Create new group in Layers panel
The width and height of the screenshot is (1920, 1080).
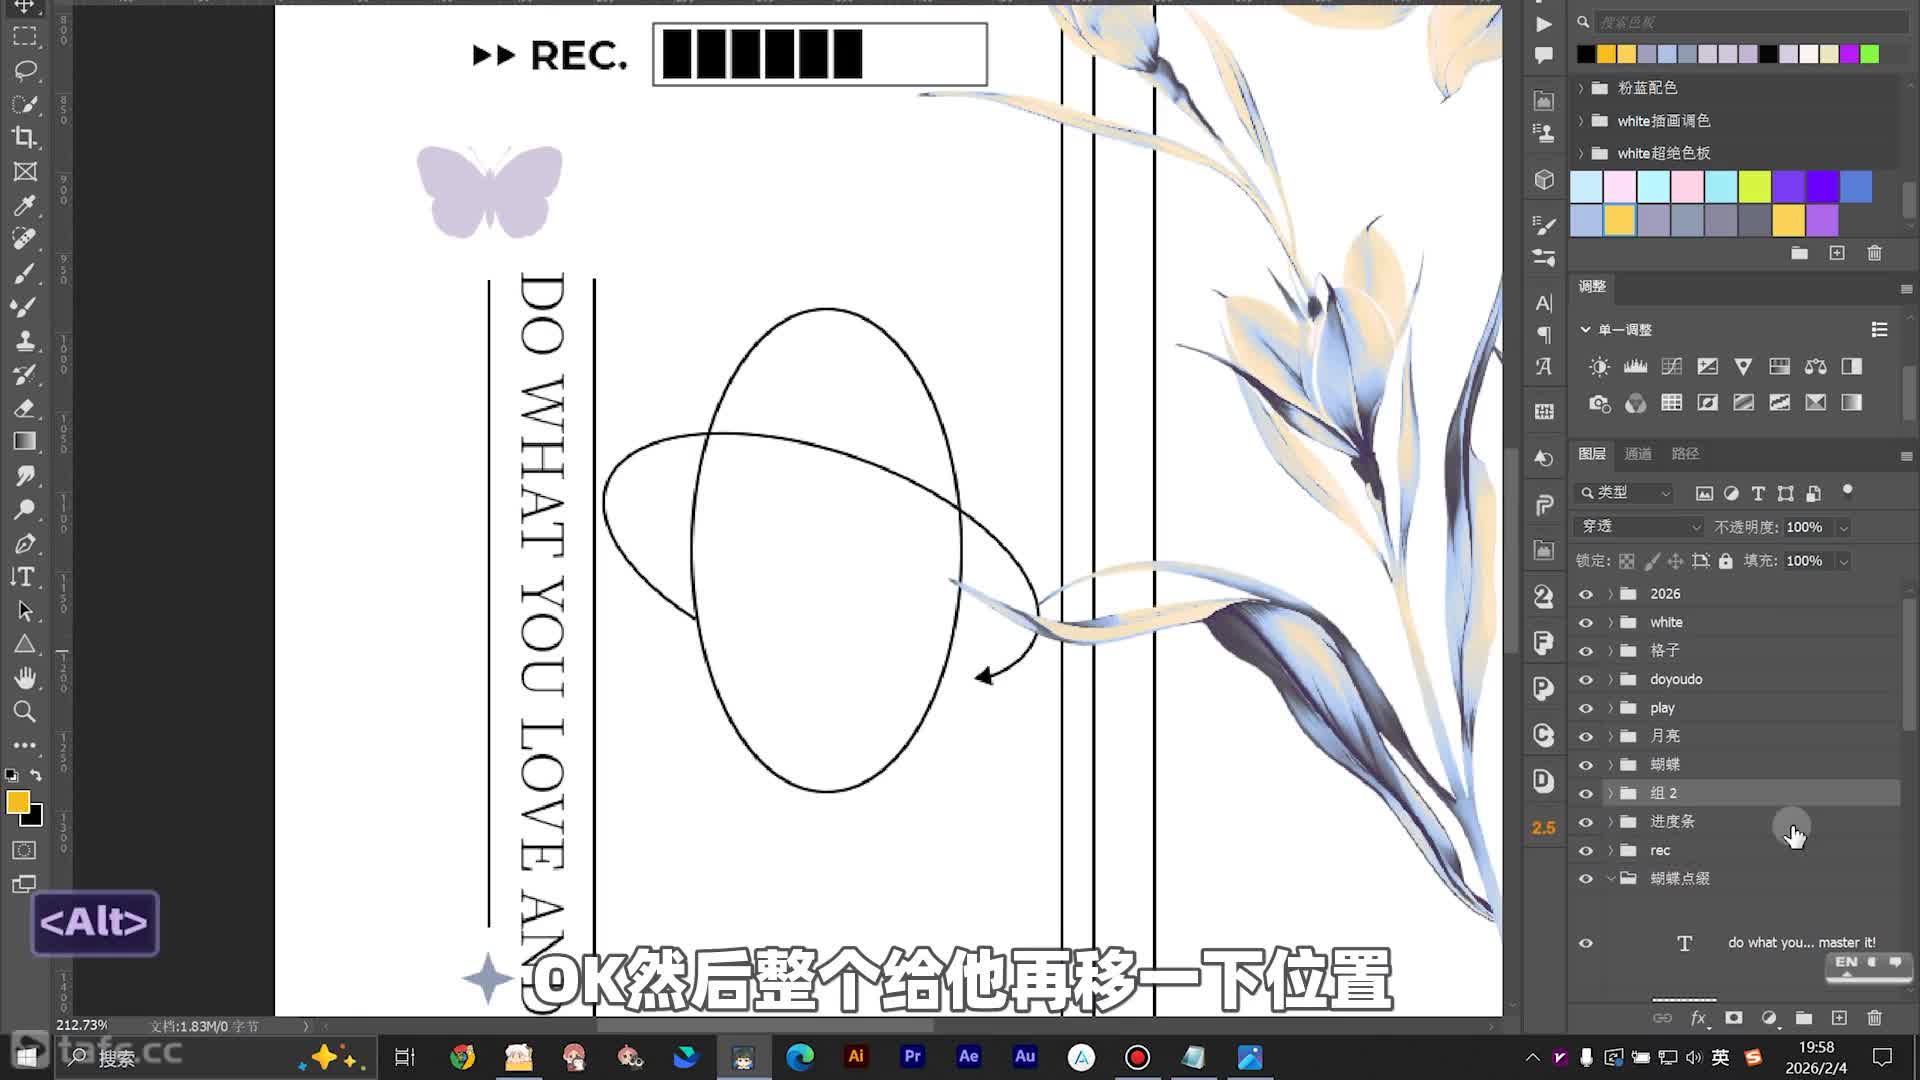pyautogui.click(x=1804, y=1018)
